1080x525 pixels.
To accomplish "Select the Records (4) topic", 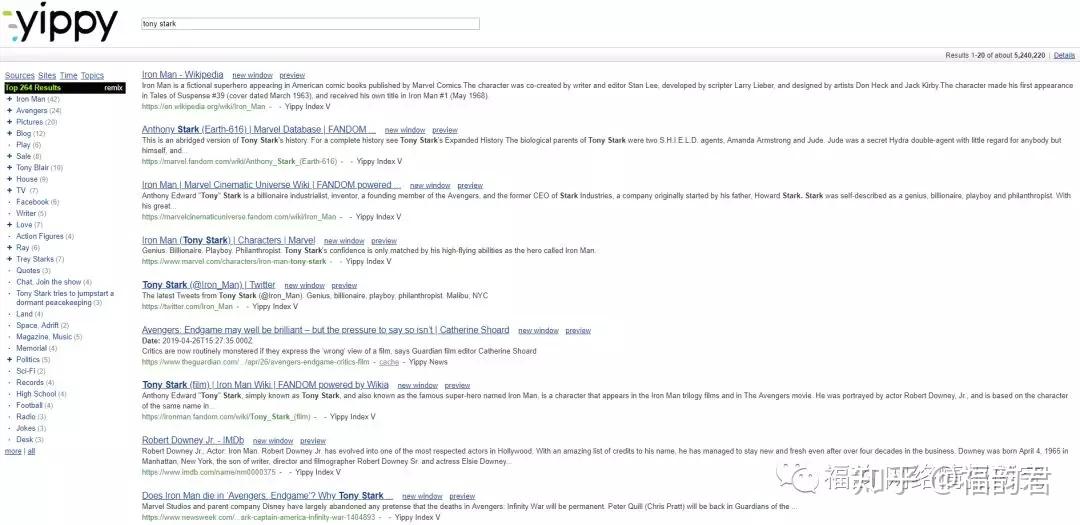I will tap(35, 382).
